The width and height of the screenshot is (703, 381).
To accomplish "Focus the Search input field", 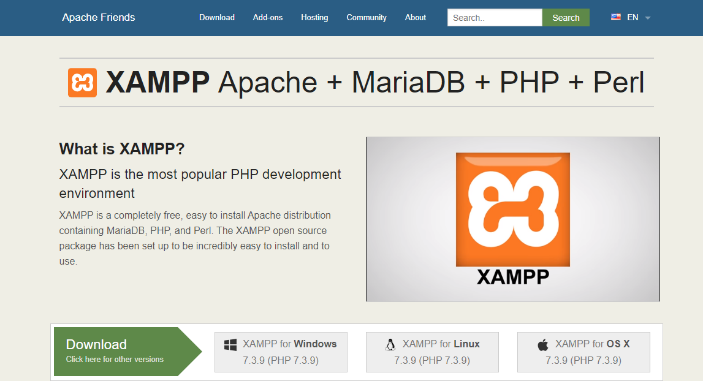I will [x=495, y=17].
